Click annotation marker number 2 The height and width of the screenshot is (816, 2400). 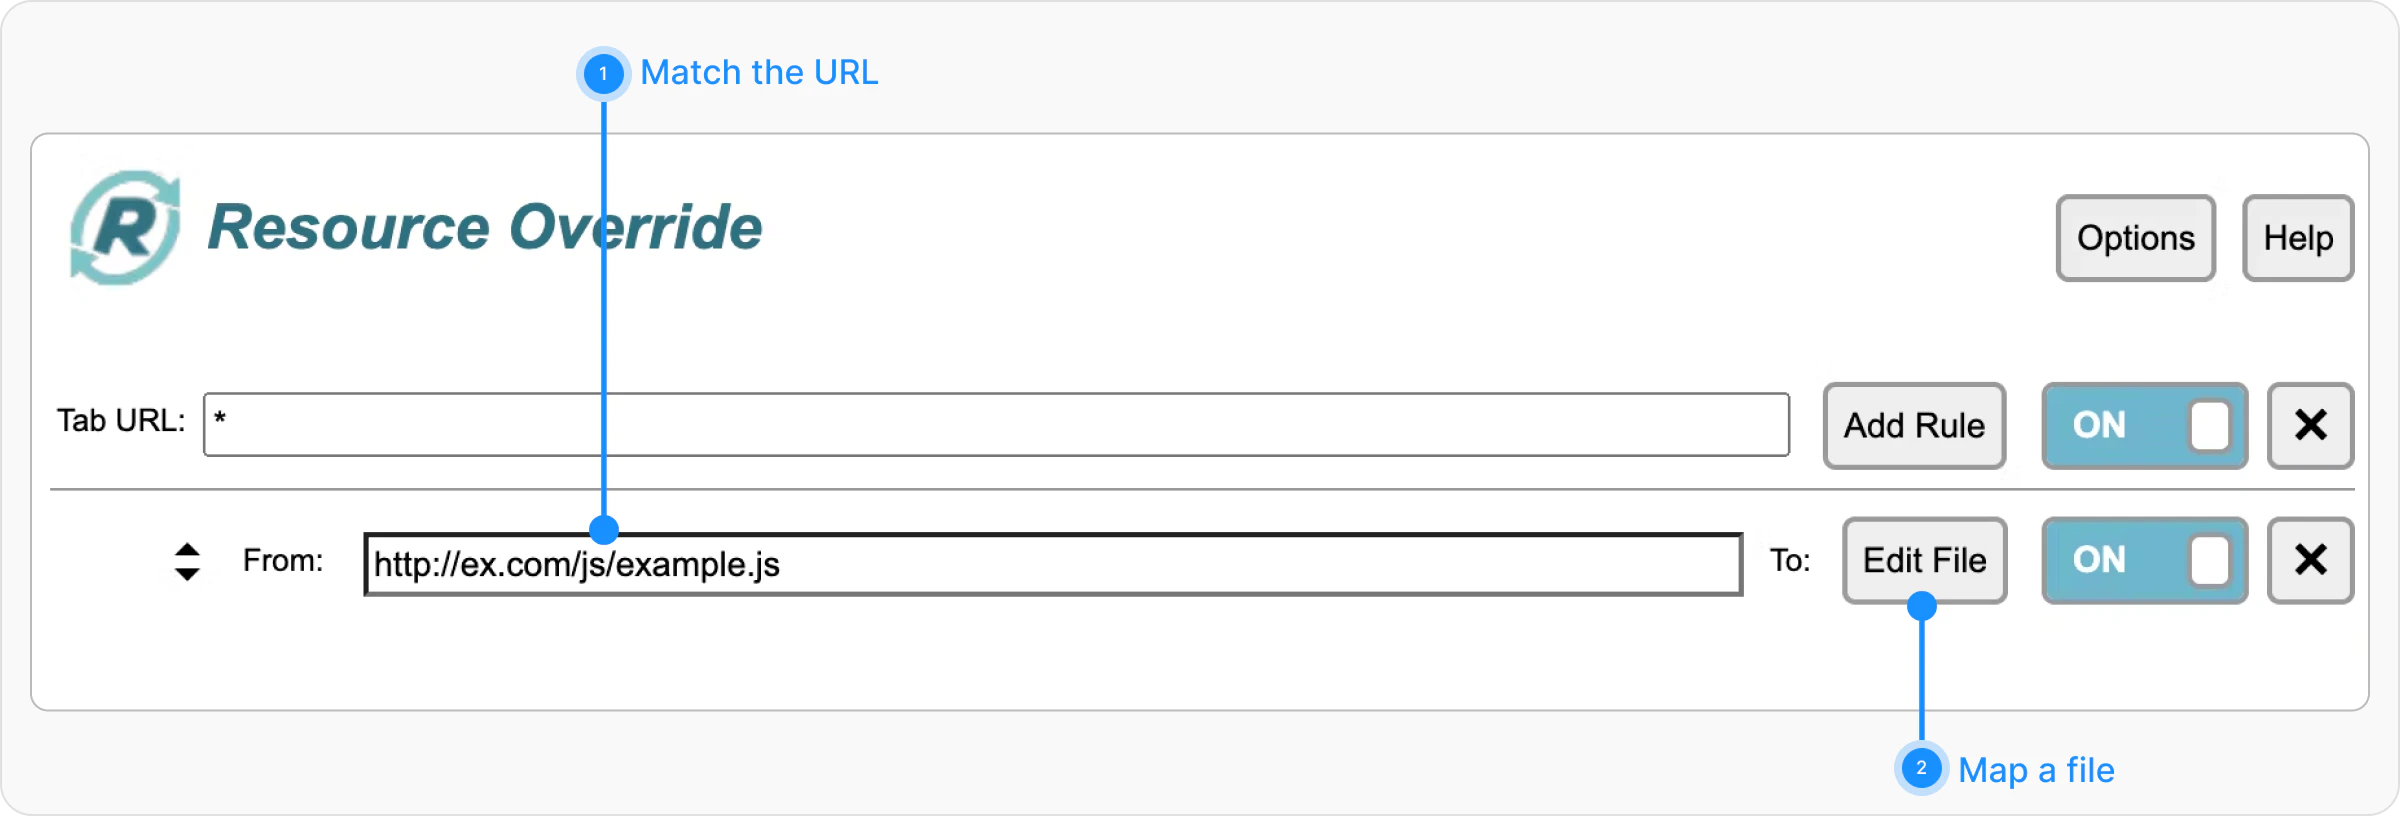[1921, 768]
